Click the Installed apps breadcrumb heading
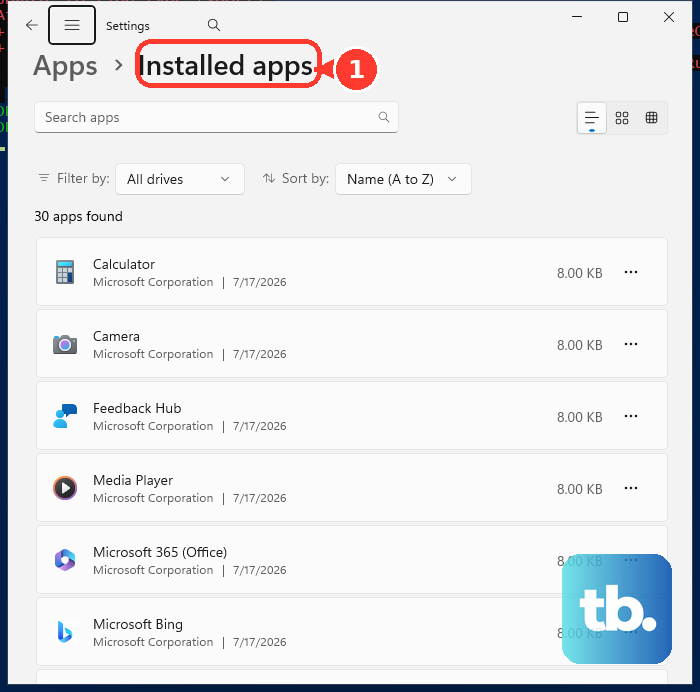The image size is (700, 692). point(225,66)
